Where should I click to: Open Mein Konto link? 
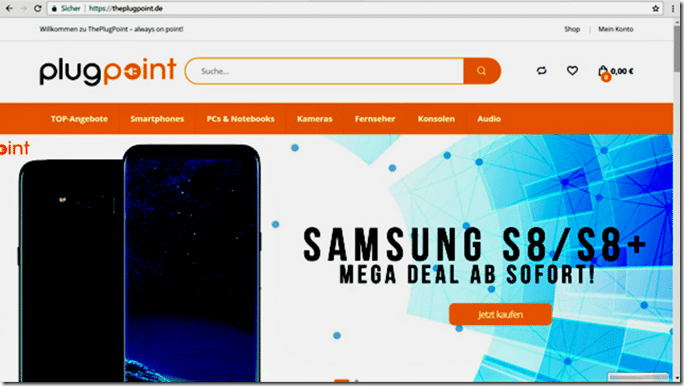click(x=616, y=29)
